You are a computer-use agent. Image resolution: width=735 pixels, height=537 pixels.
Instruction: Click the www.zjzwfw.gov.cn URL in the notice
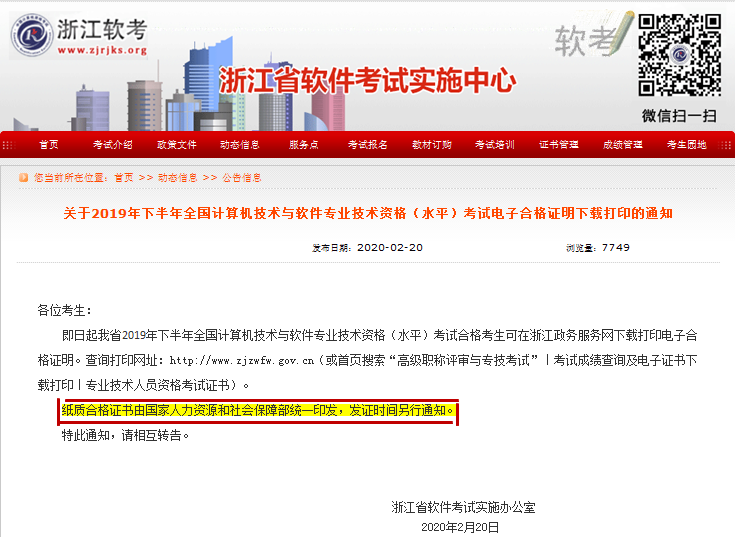pos(237,360)
